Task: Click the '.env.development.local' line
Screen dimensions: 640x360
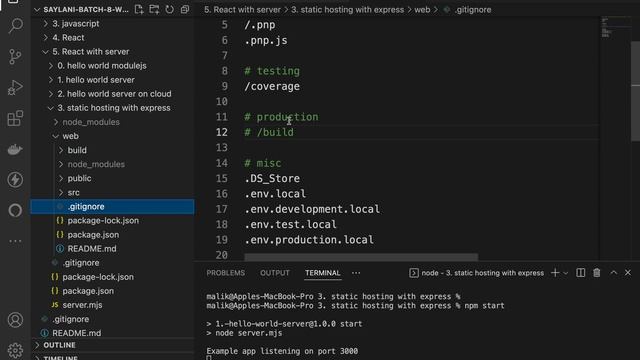Action: (312, 209)
